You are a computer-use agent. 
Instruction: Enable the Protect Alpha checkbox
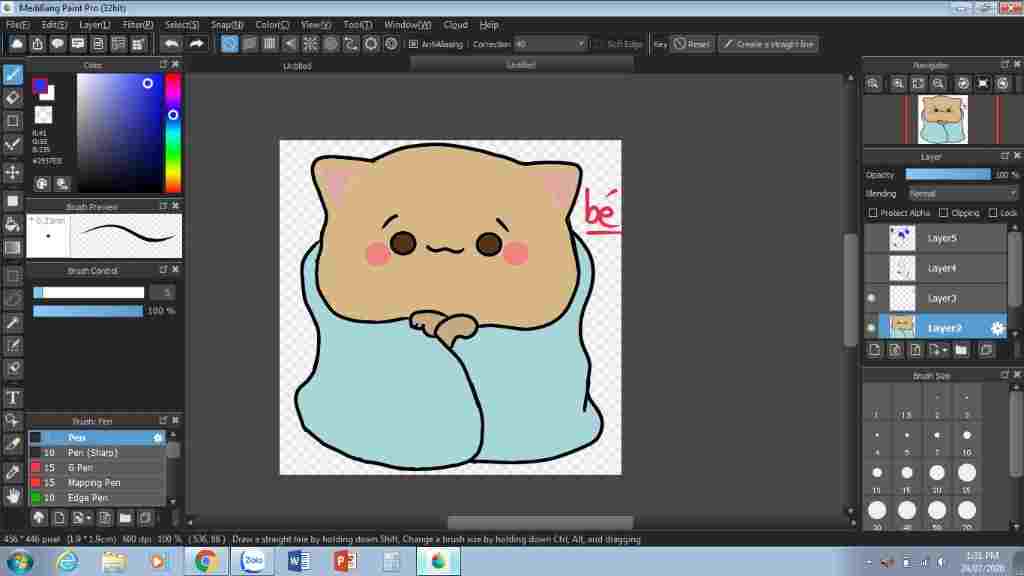(873, 213)
